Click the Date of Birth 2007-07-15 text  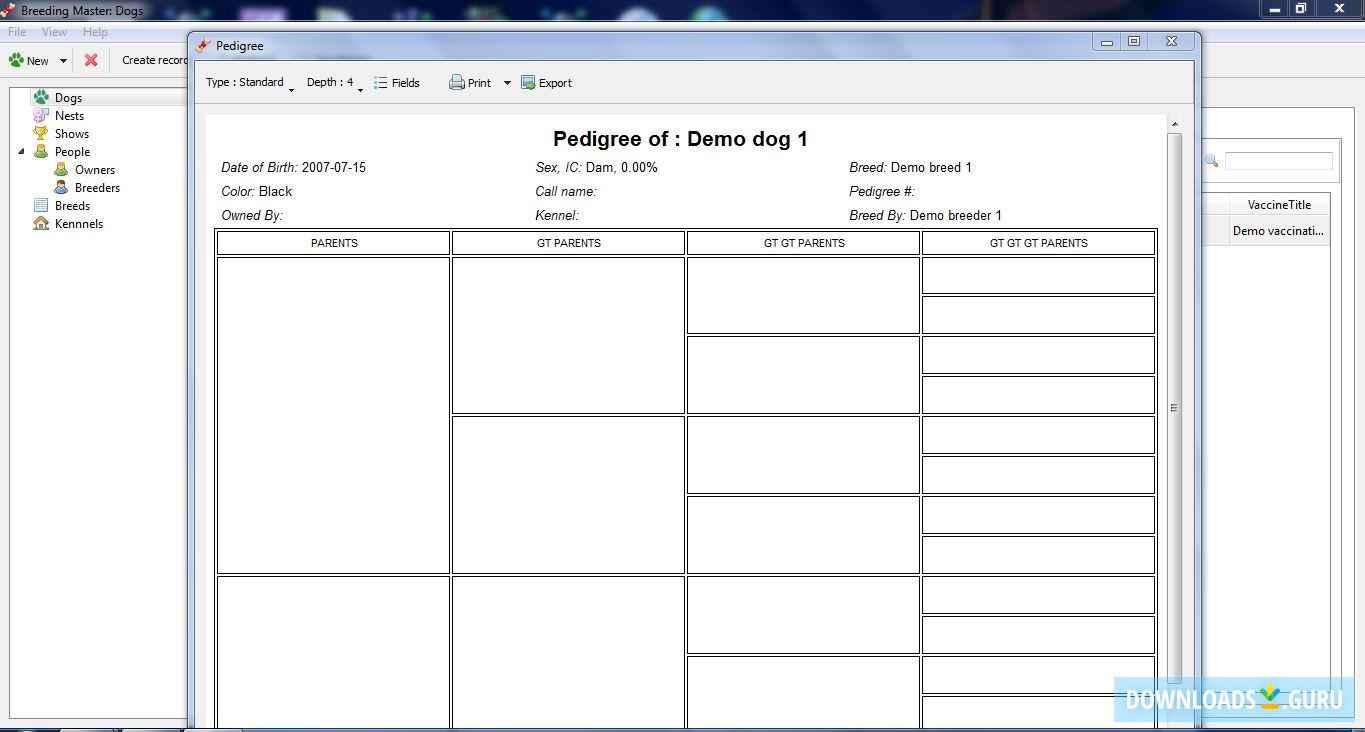pyautogui.click(x=293, y=167)
